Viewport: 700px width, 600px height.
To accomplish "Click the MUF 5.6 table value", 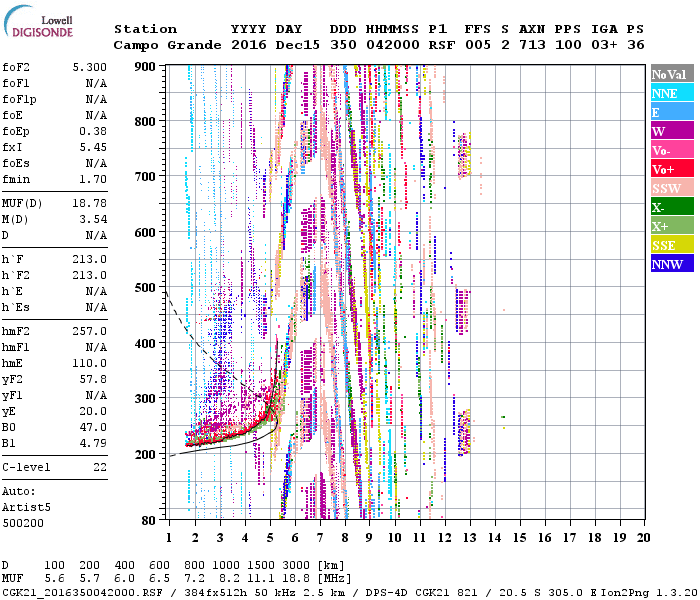I will click(54, 578).
